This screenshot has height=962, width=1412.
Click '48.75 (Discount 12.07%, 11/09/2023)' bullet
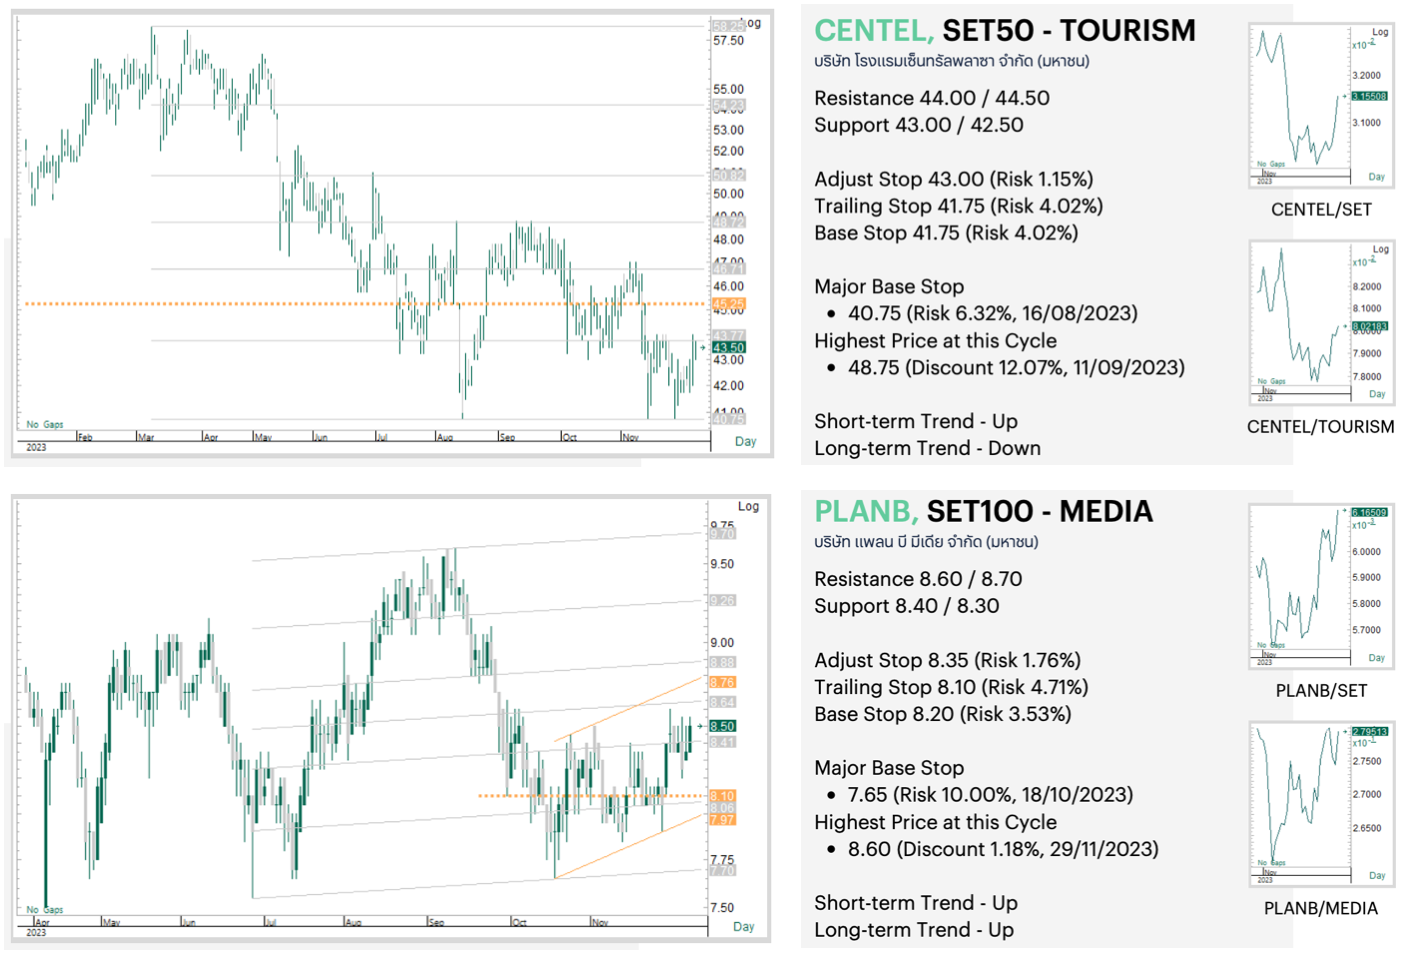1016,367
